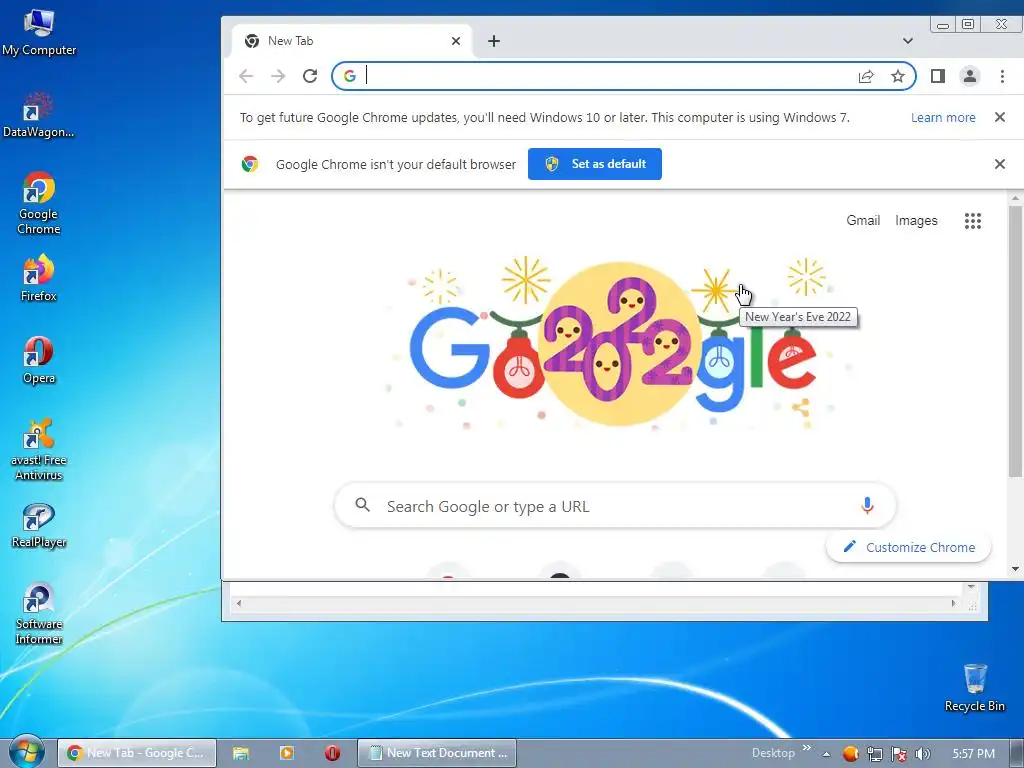Image resolution: width=1024 pixels, height=768 pixels.
Task: Open Windows Explorer from the taskbar
Action: [240, 753]
